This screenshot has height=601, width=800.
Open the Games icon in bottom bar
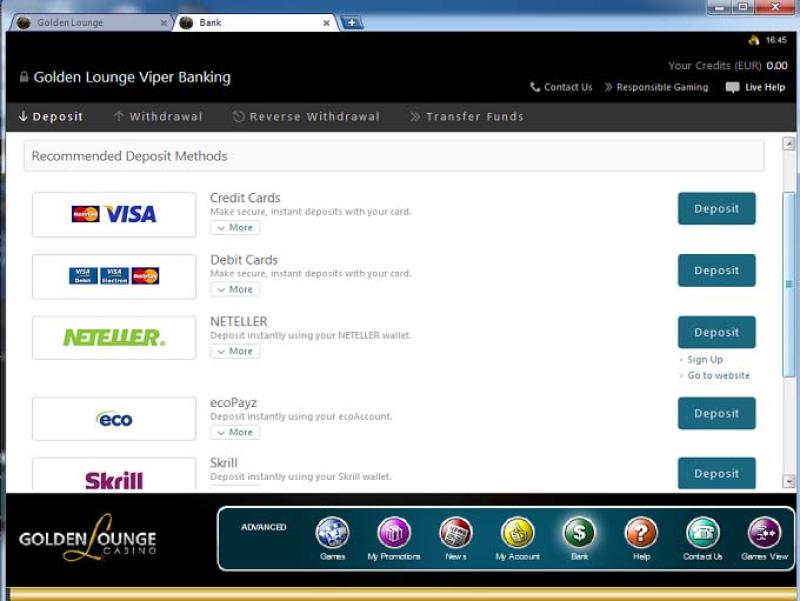tap(332, 533)
